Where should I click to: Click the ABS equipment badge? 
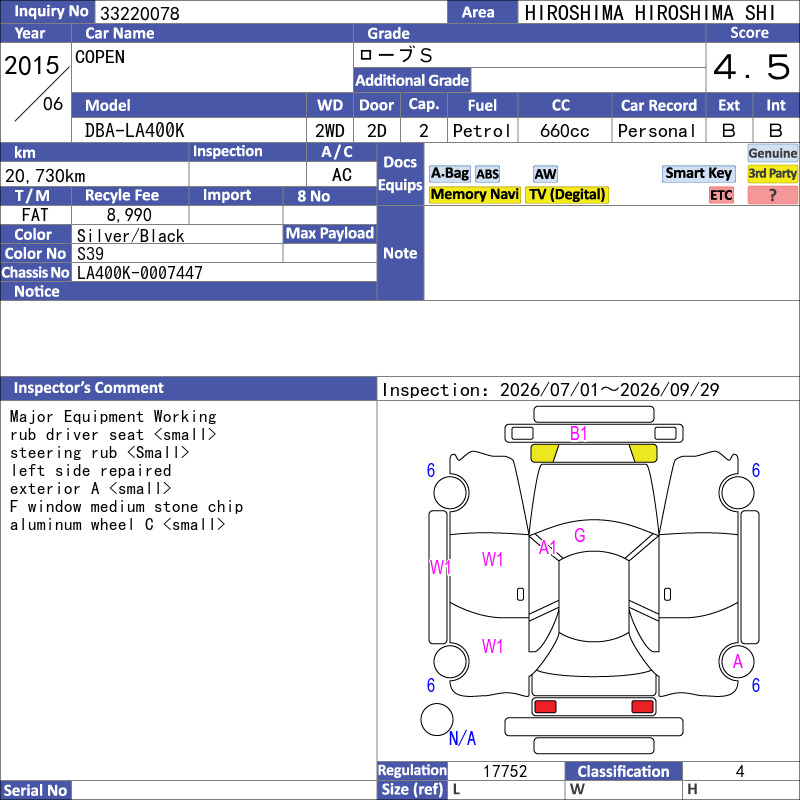tap(487, 174)
